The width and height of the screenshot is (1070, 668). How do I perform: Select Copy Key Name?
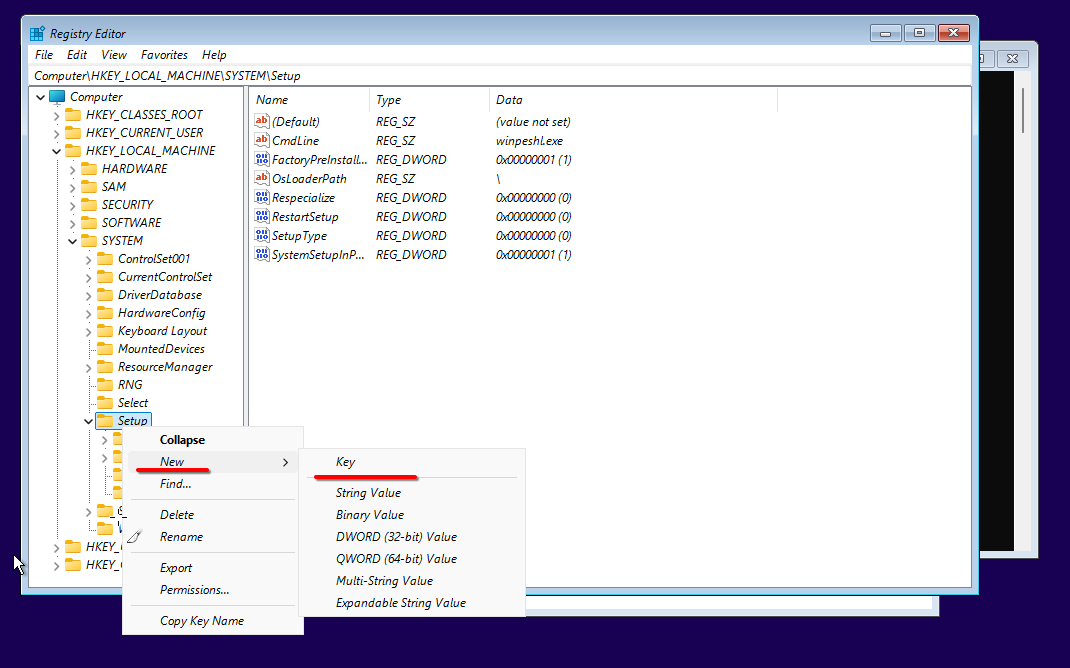213,621
